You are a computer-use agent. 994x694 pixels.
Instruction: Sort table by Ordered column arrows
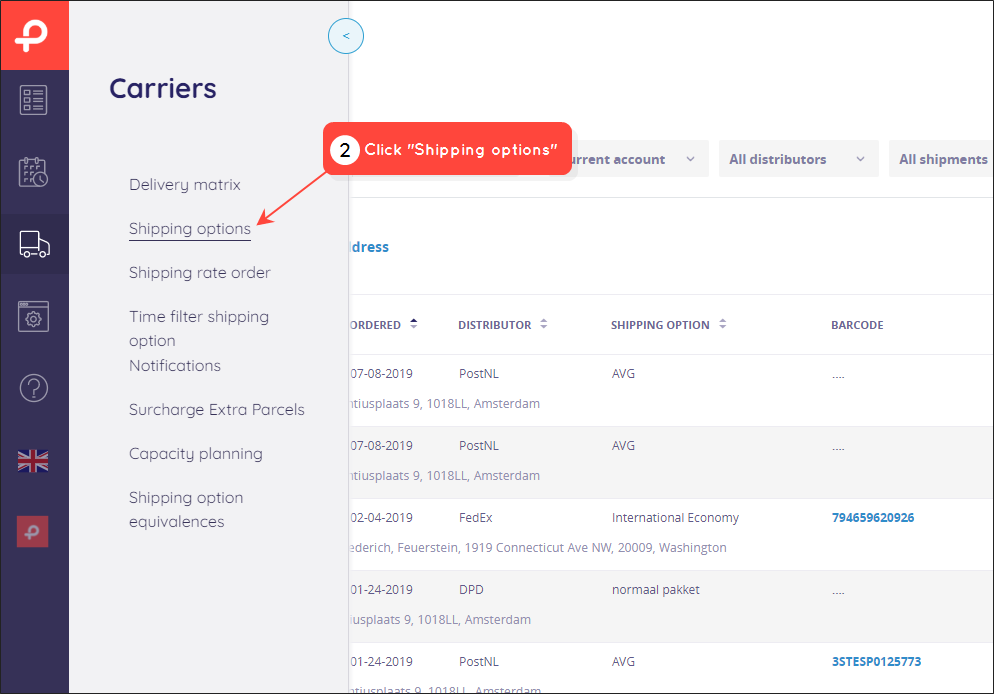414,324
